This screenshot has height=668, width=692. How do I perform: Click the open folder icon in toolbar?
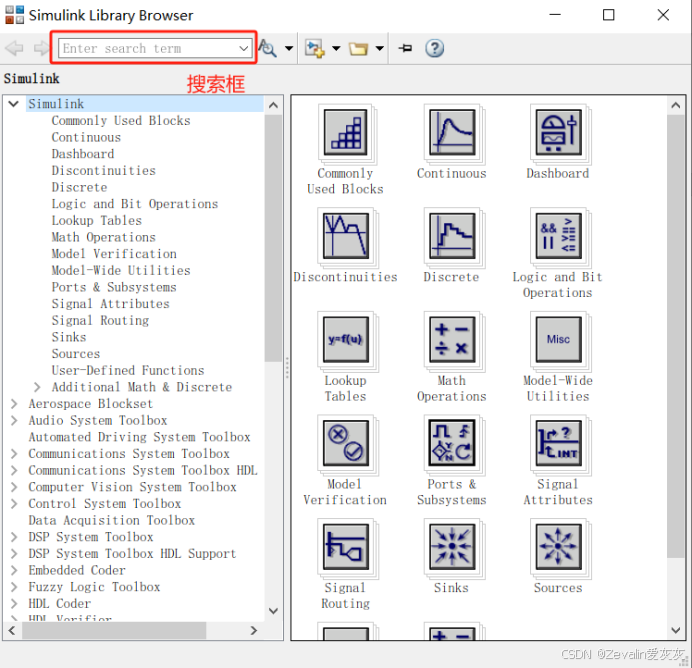pos(358,48)
